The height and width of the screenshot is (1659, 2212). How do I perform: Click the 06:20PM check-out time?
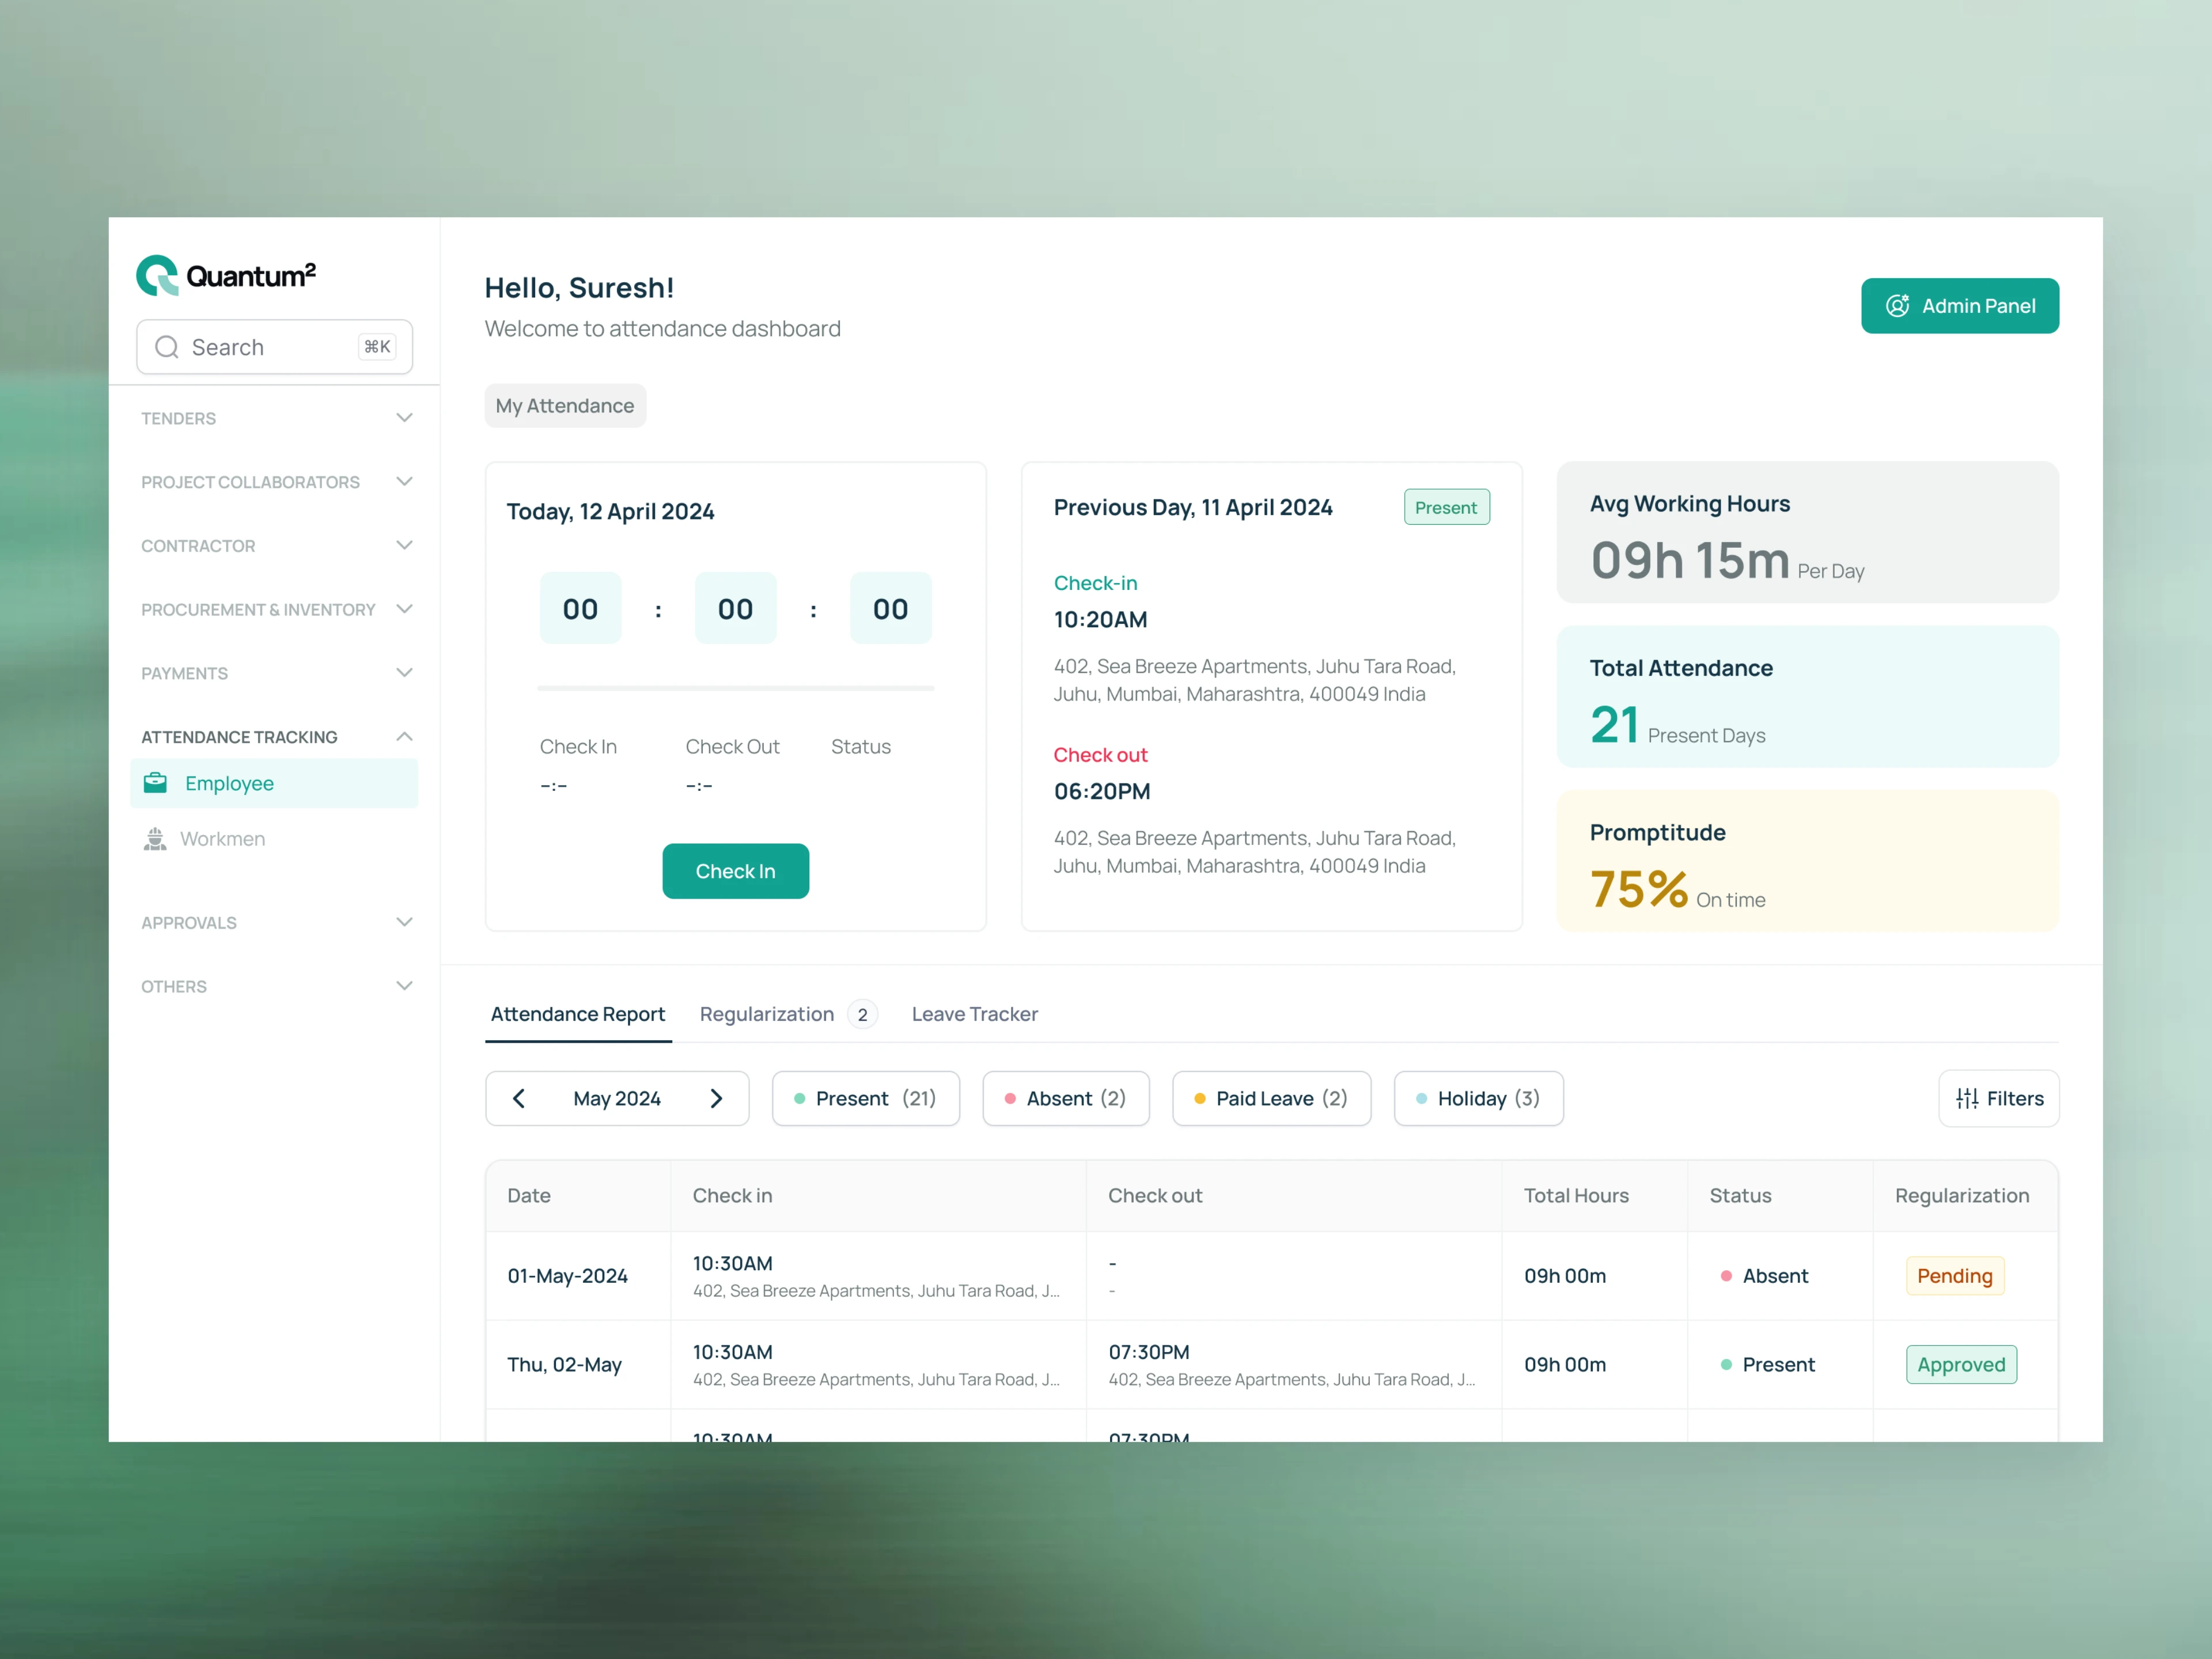1102,791
